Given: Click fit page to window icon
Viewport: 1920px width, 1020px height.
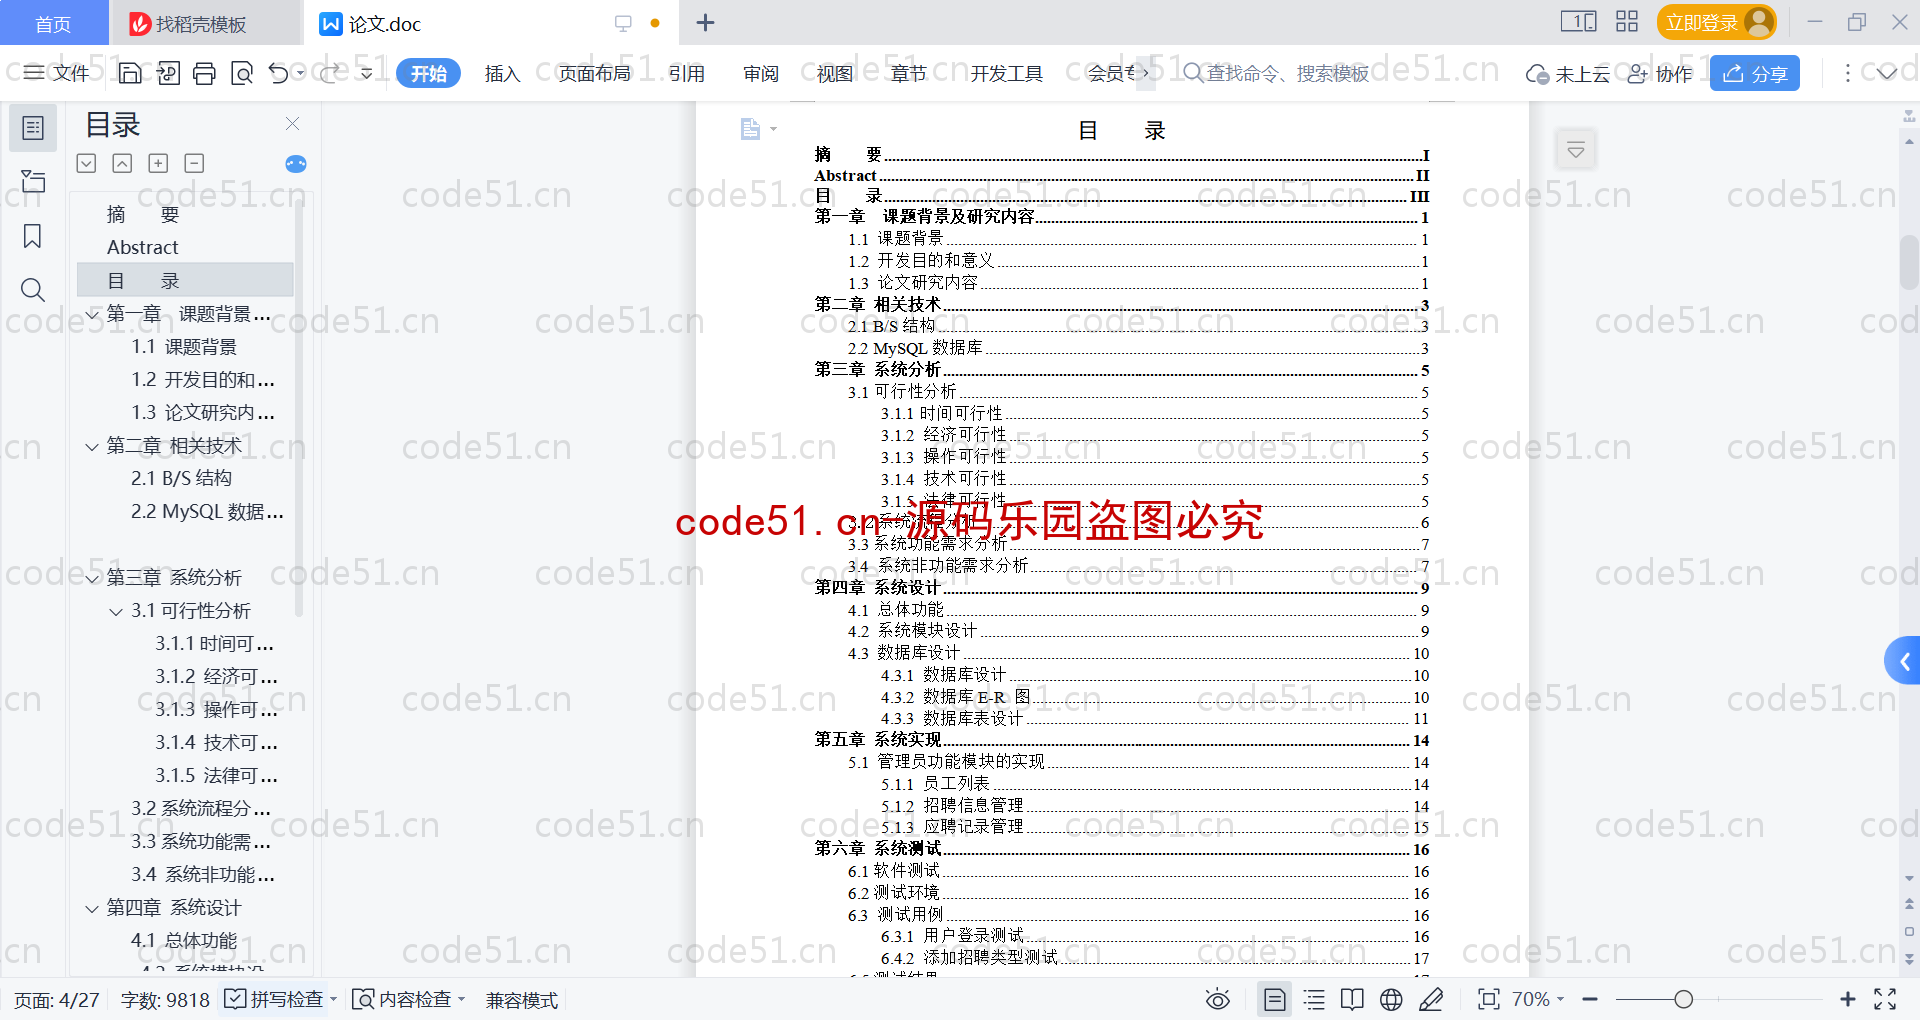Looking at the screenshot, I should coord(1489,999).
